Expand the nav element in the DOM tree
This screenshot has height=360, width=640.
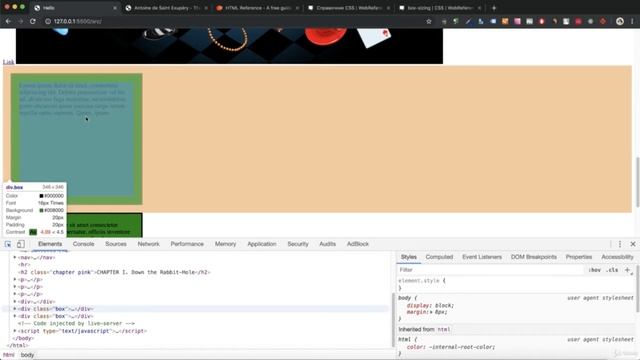(15, 258)
